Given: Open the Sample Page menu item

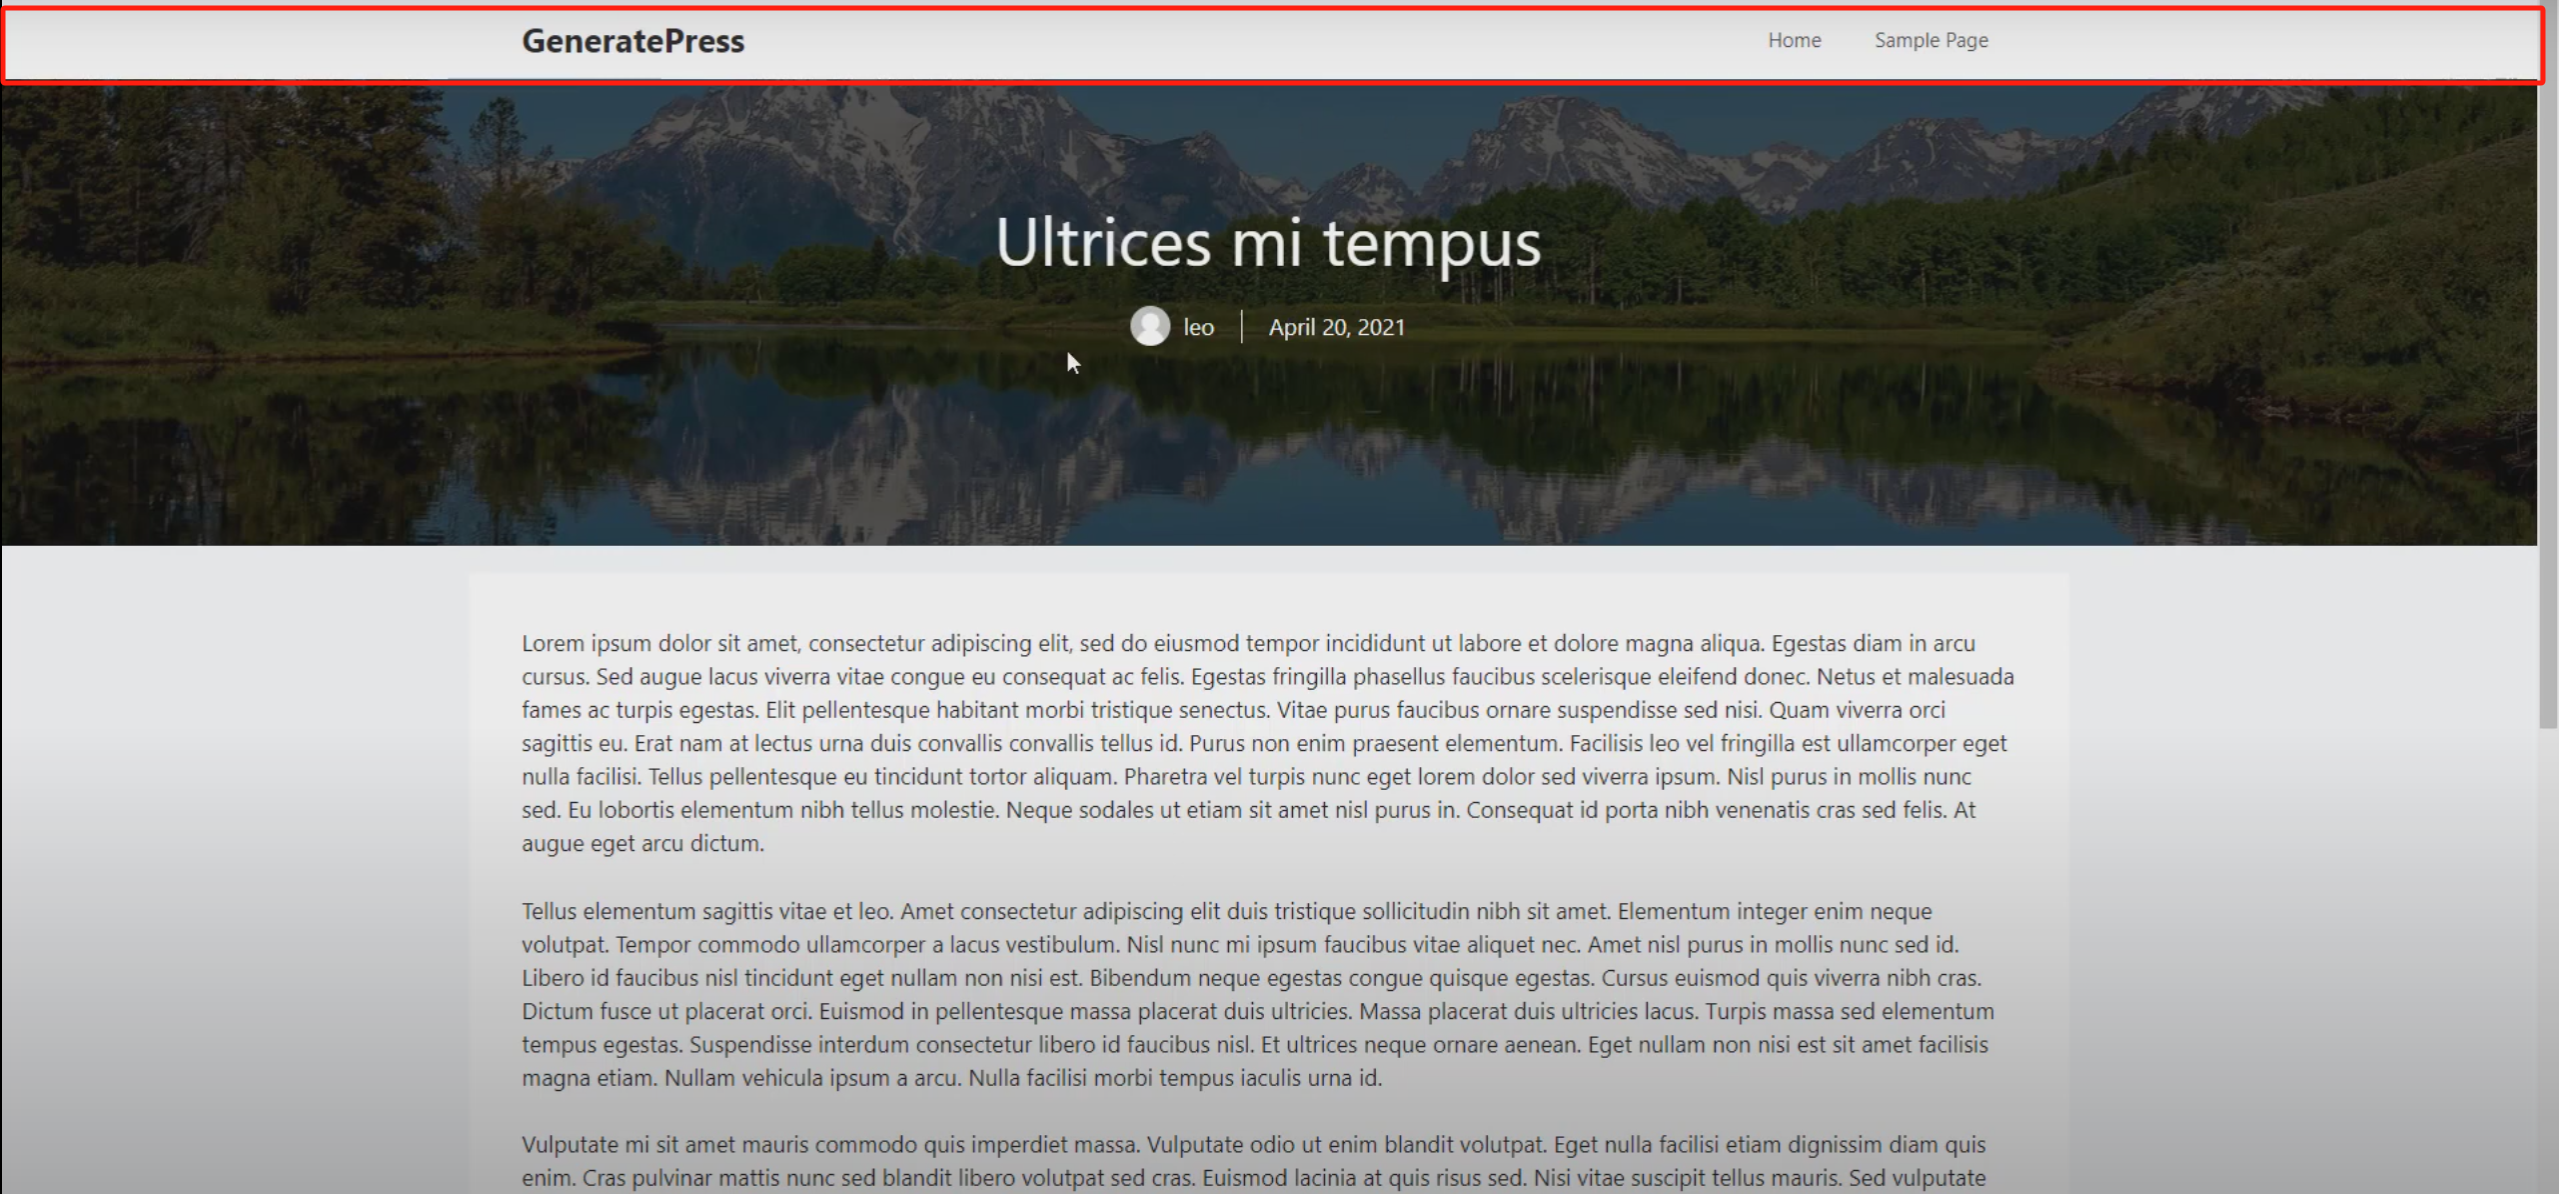Looking at the screenshot, I should (1930, 41).
